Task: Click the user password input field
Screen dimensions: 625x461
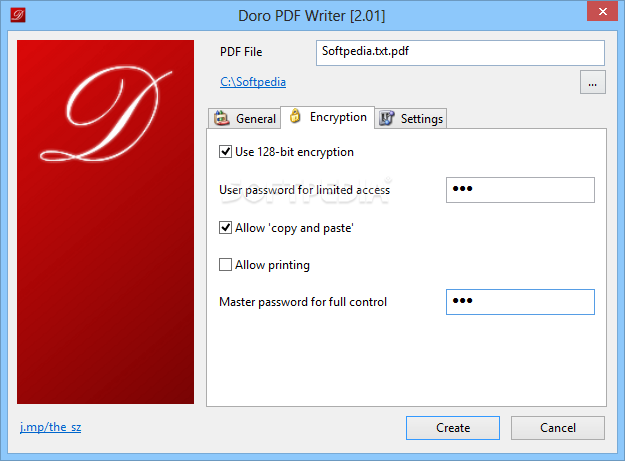Action: (x=520, y=190)
